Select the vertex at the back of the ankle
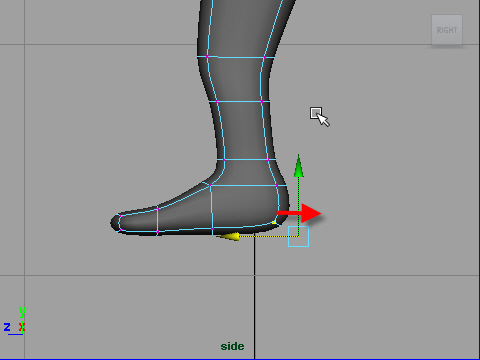The height and width of the screenshot is (360, 480). pos(277,186)
